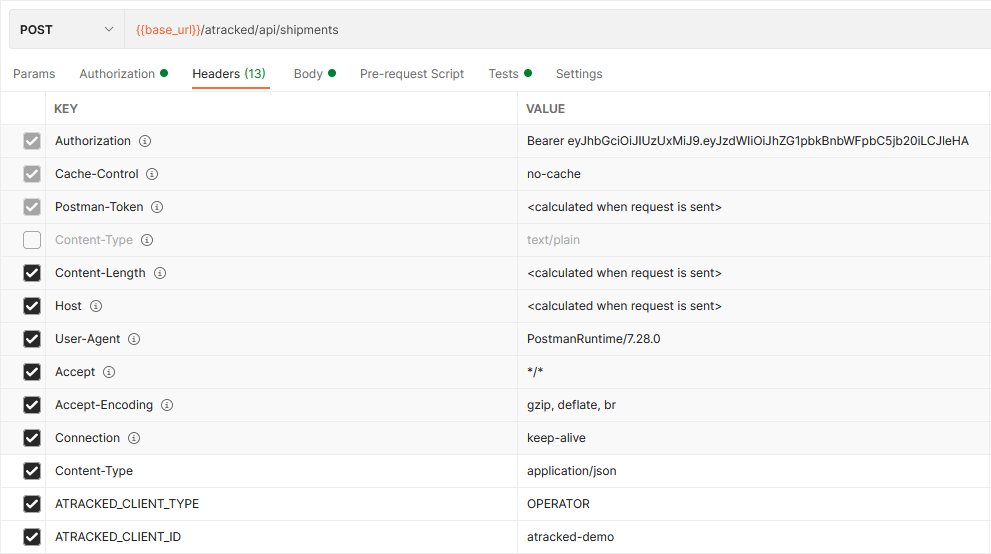Click the KEY column header
This screenshot has height=554, width=991.
[66, 109]
